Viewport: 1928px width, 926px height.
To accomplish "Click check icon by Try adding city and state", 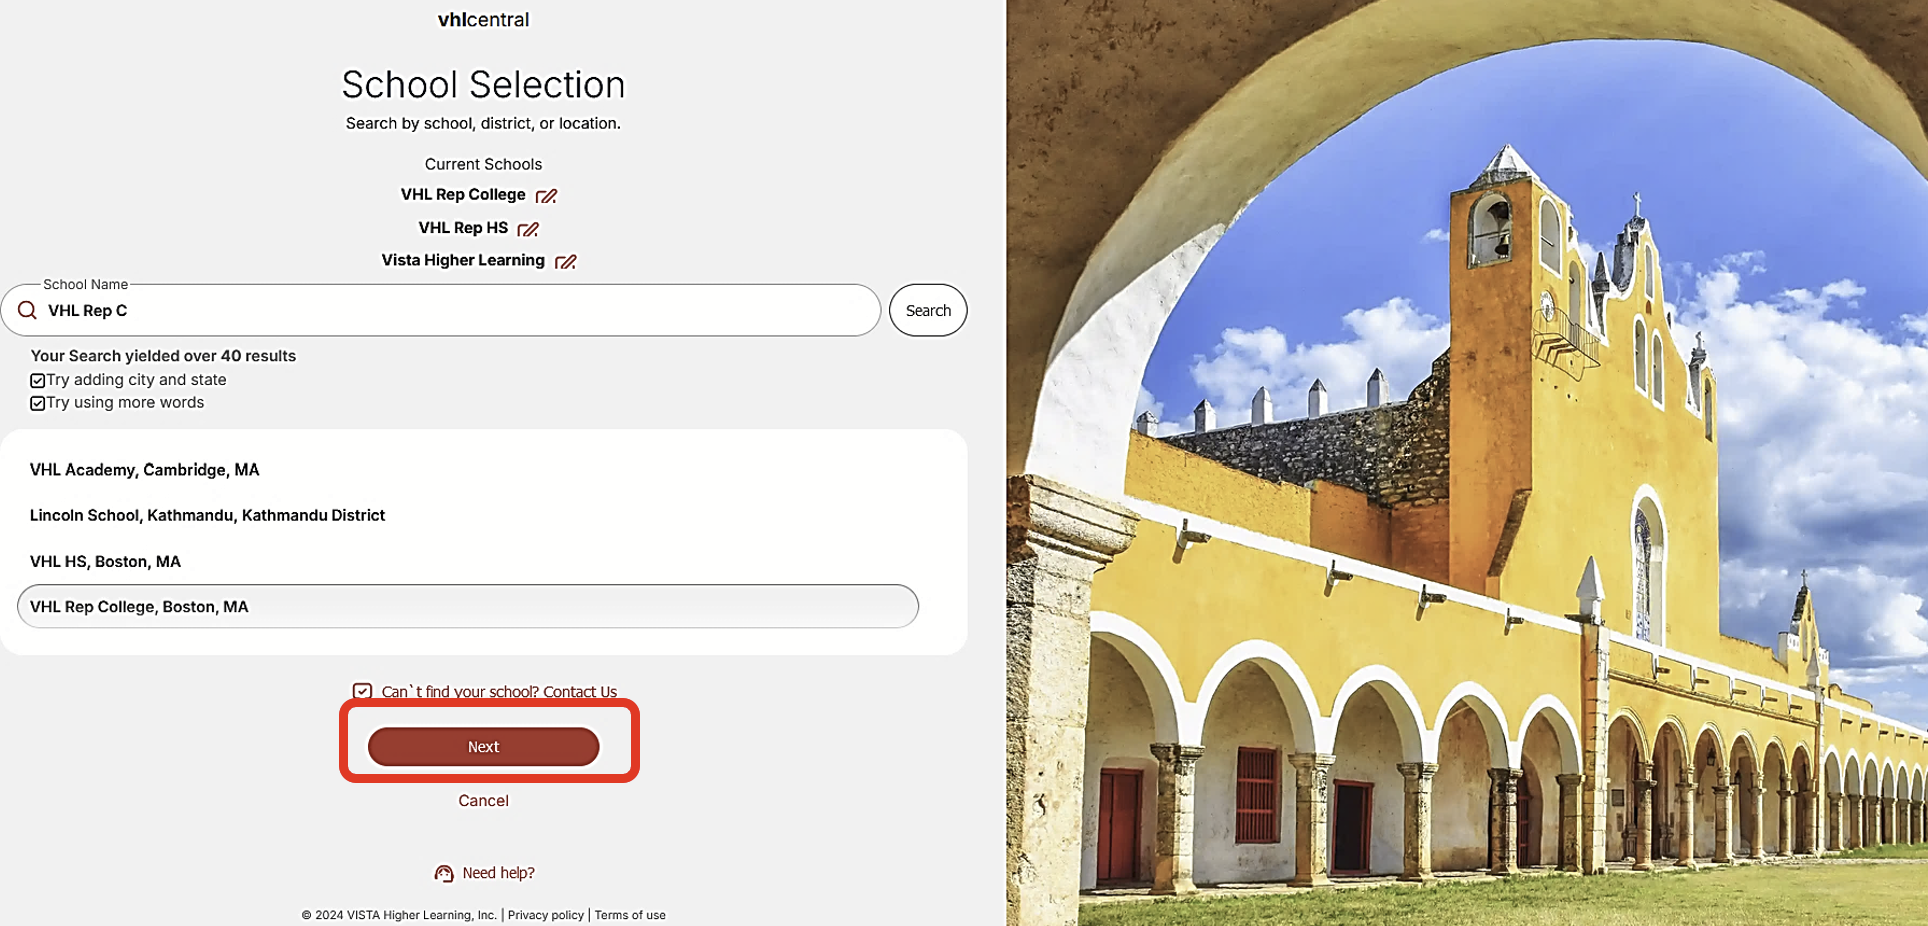I will click(37, 380).
